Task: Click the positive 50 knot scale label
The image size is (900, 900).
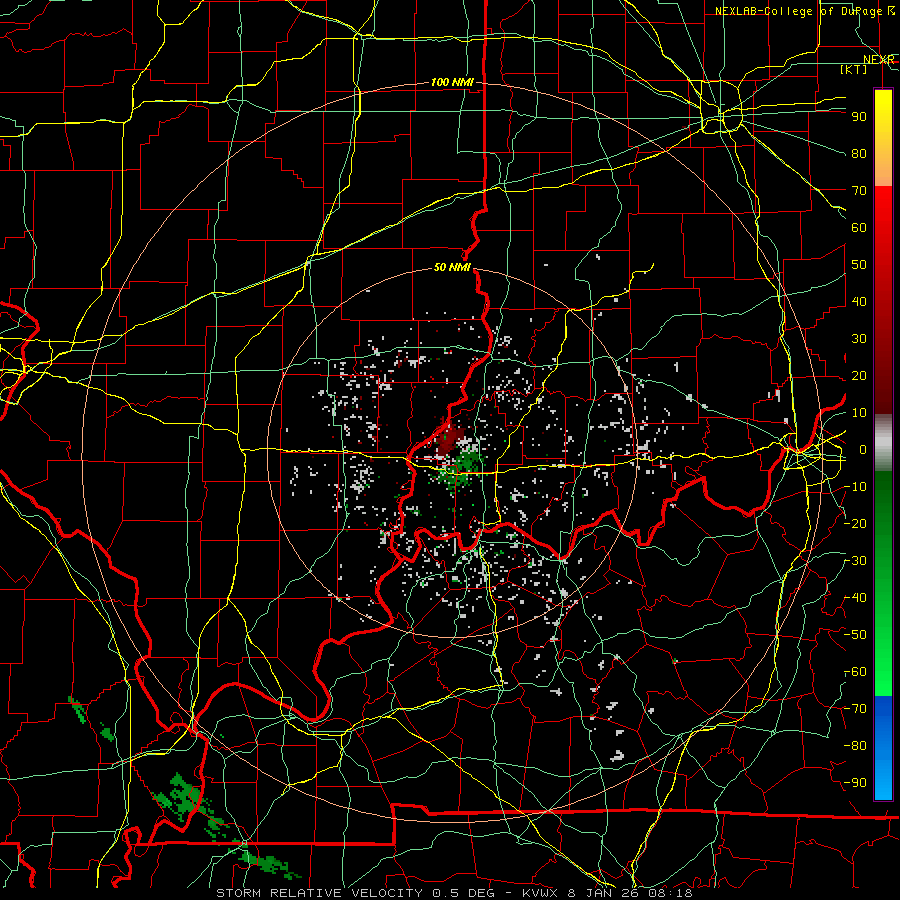Action: pyautogui.click(x=859, y=265)
